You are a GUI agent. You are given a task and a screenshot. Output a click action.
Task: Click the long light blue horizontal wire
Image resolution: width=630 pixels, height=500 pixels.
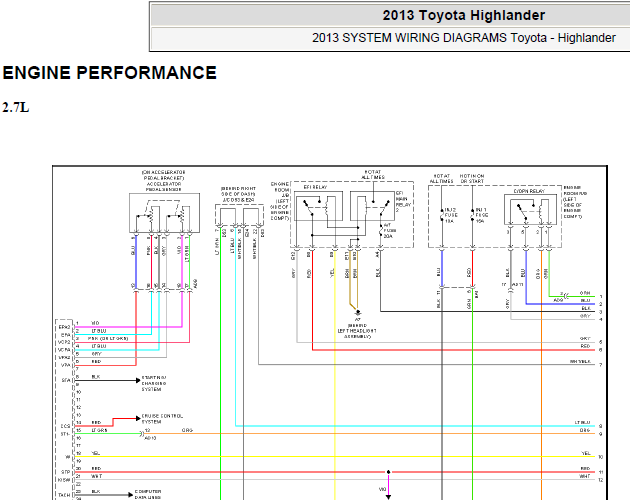click(415, 426)
